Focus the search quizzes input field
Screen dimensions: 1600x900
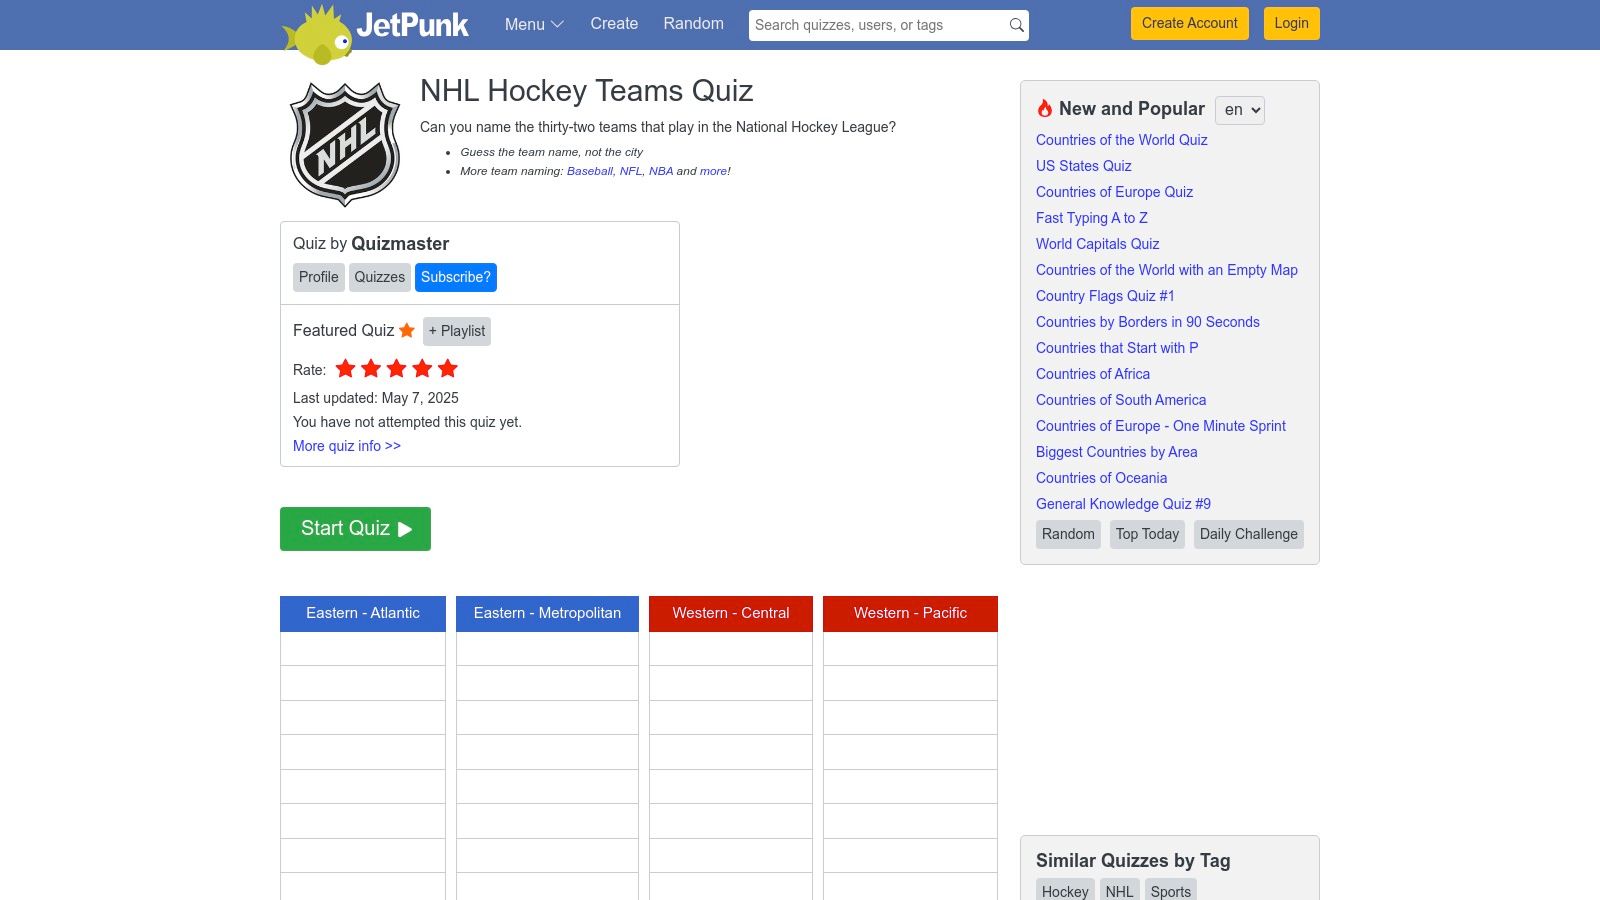click(875, 25)
